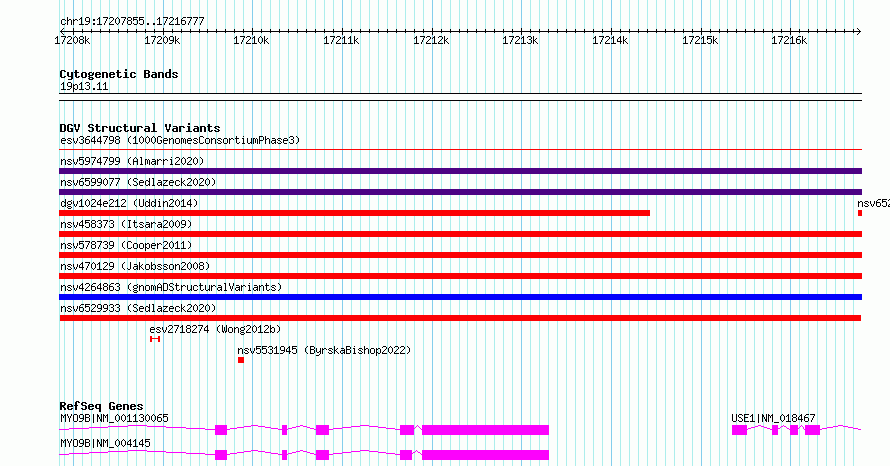
Task: Click the large MYO9B NM_004145 exon block
Action: (485, 455)
